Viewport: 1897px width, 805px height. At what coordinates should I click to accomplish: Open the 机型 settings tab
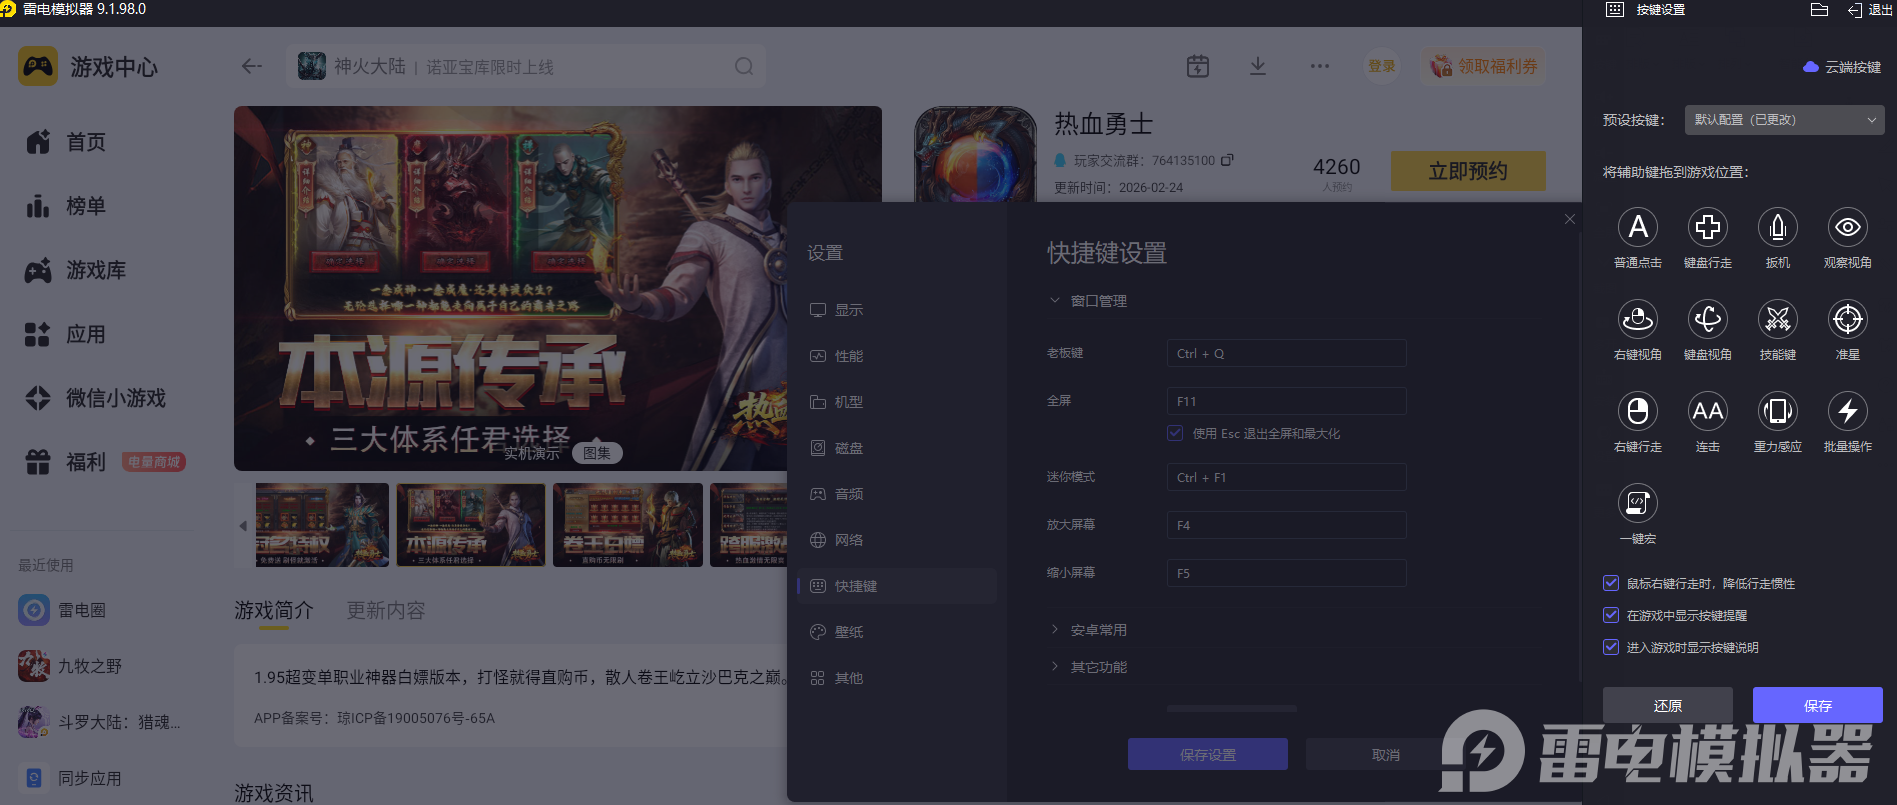pyautogui.click(x=897, y=402)
